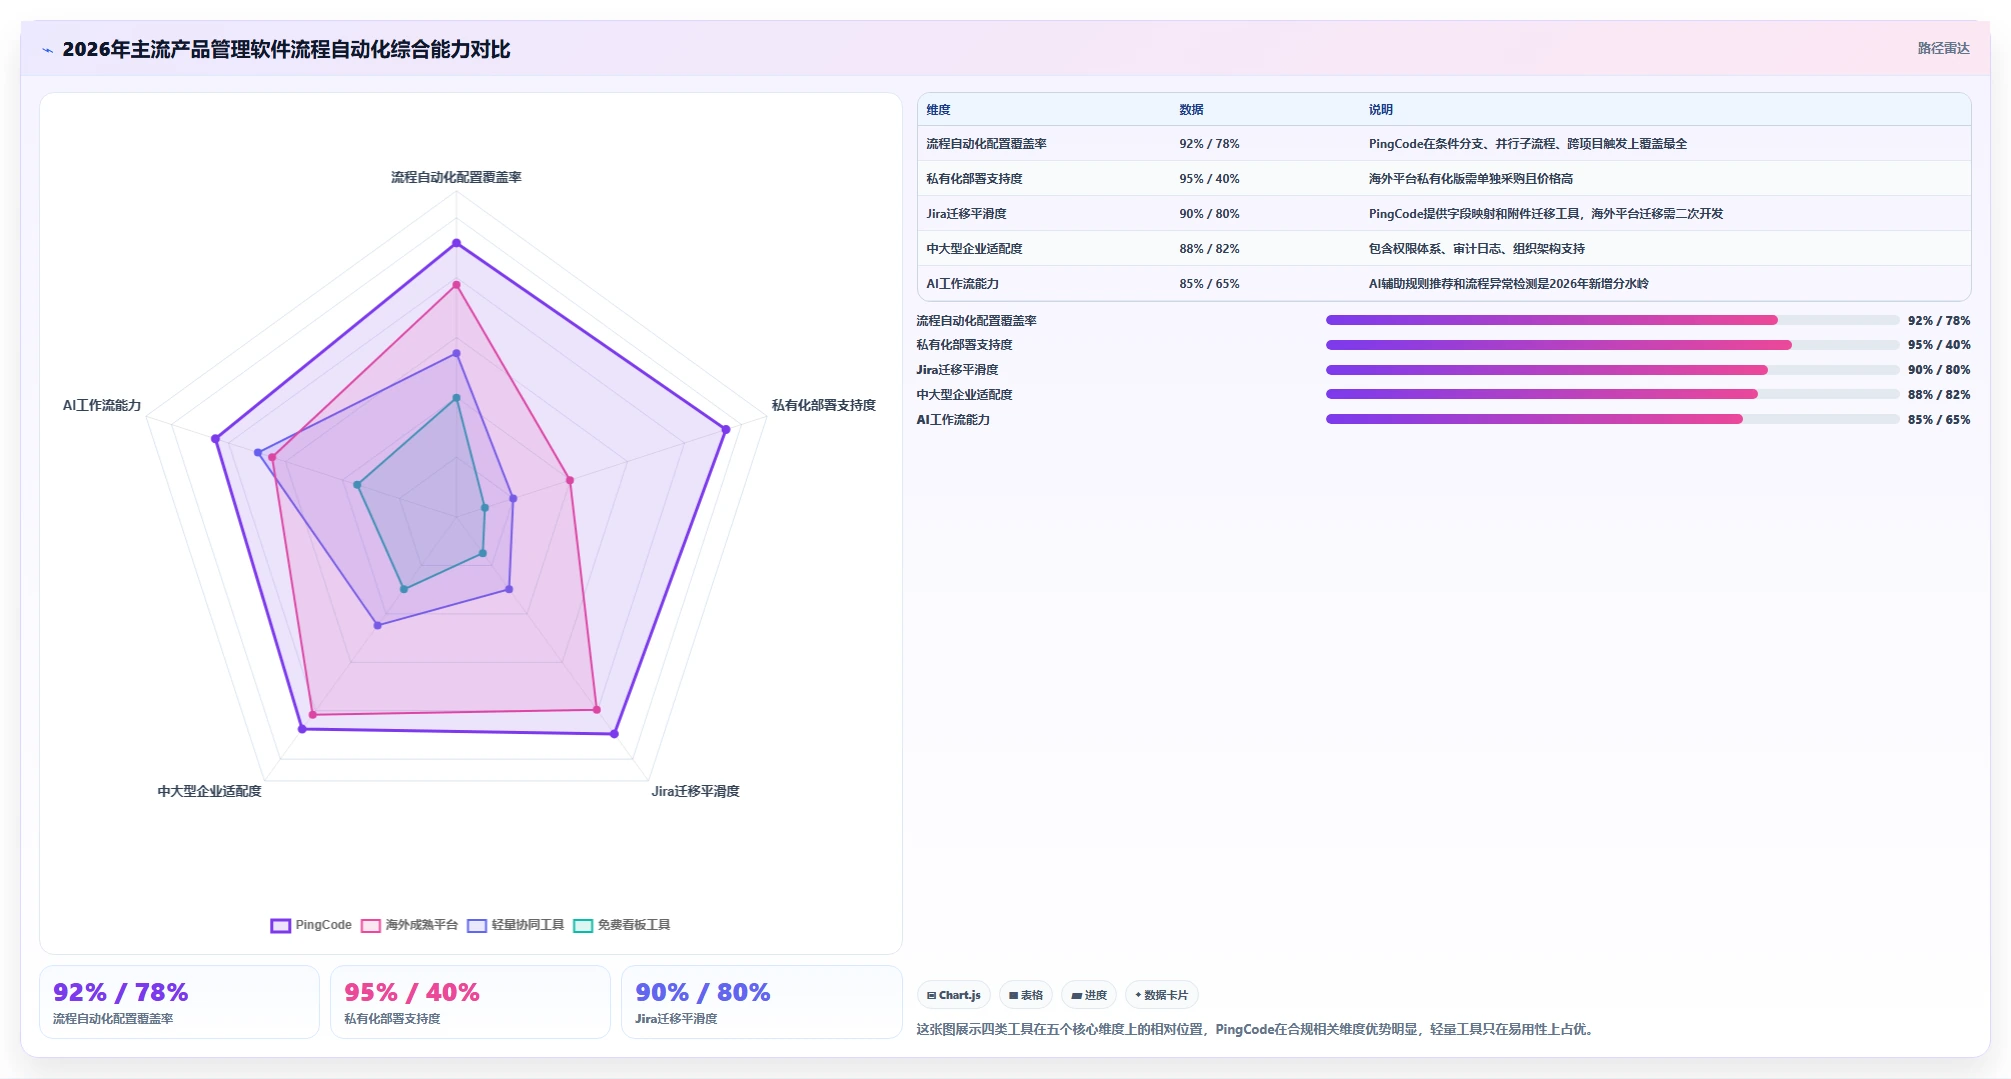
Task: Click the 88% / 82% table data cell
Action: [1209, 249]
